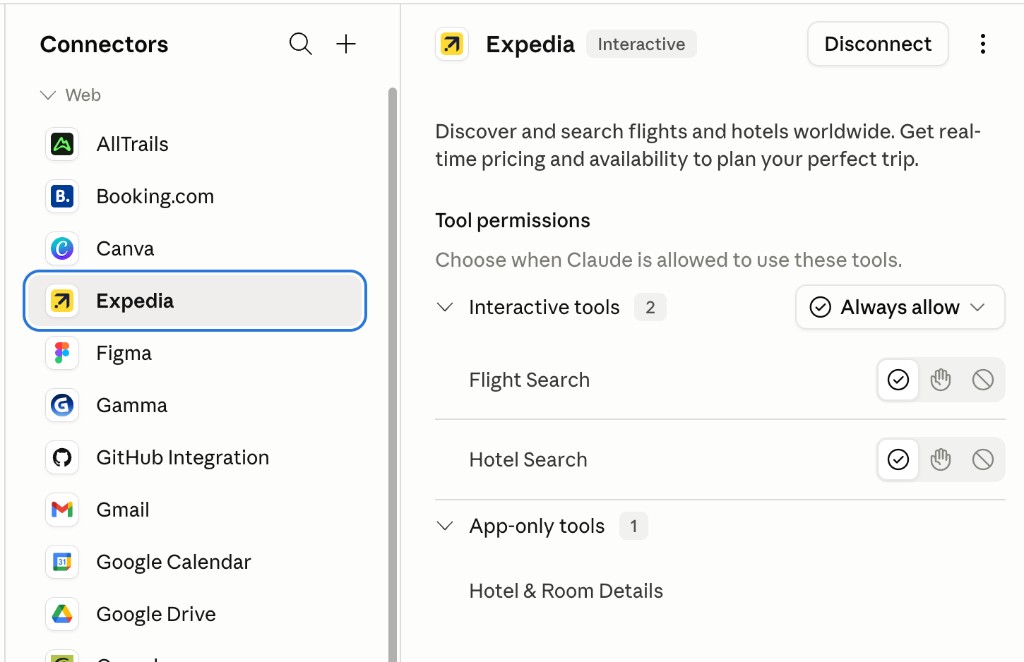Click the Hotel & Room Details tool
The image size is (1024, 662).
pyautogui.click(x=566, y=591)
